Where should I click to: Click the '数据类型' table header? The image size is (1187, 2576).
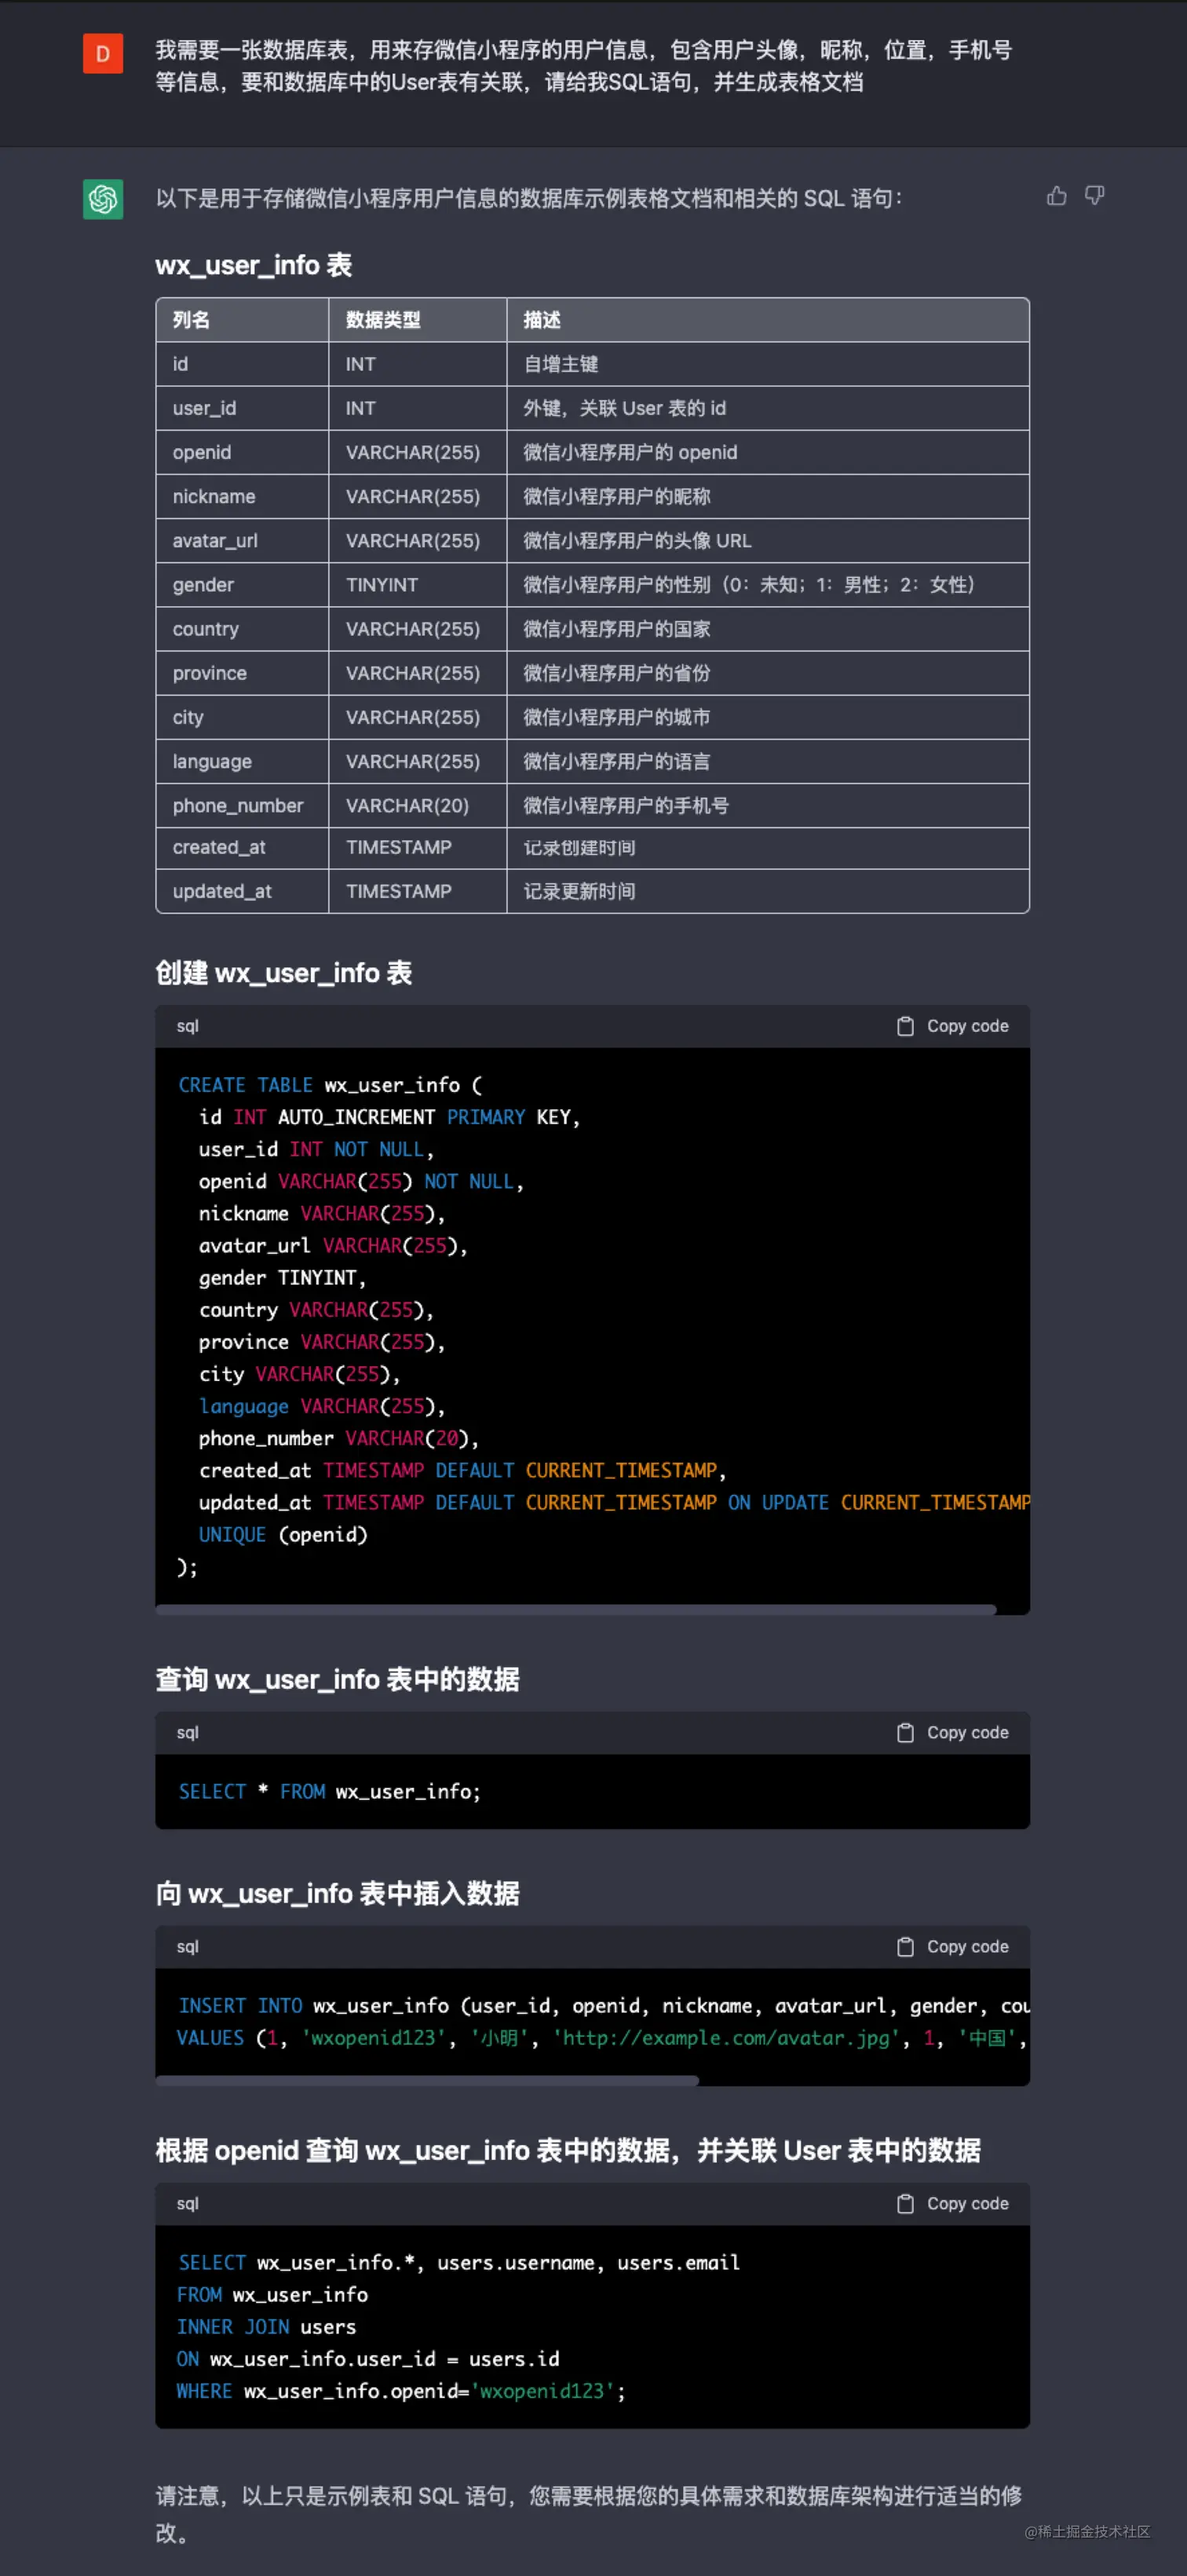click(418, 320)
